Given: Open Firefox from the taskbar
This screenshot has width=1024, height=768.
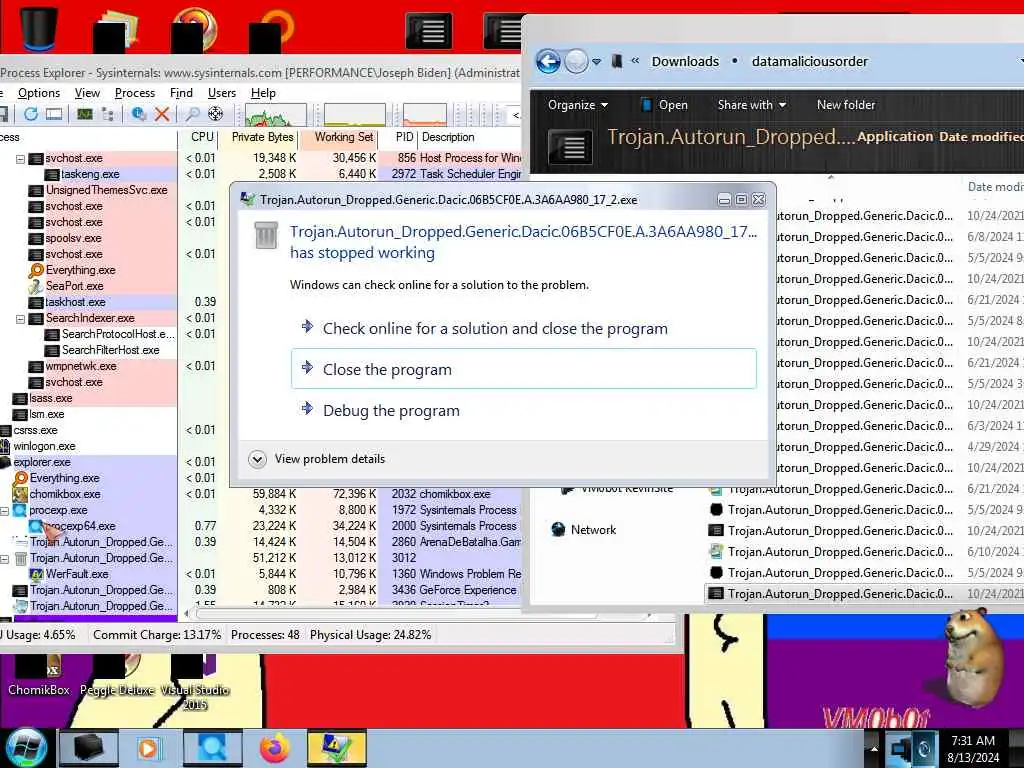Looking at the screenshot, I should pyautogui.click(x=274, y=748).
